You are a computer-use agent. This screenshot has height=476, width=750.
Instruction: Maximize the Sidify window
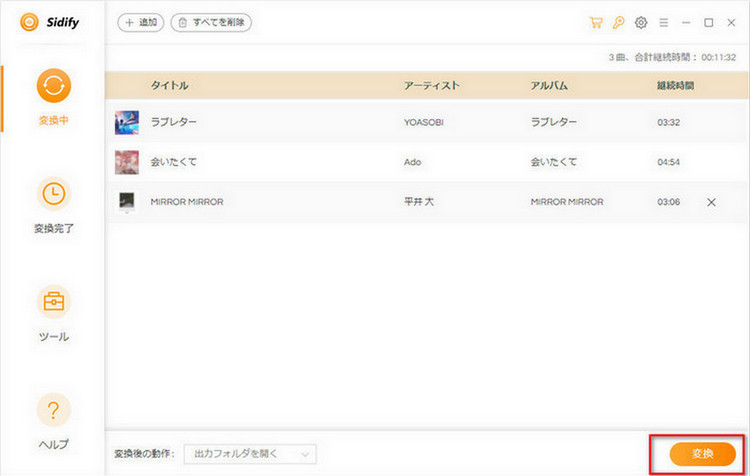pos(708,22)
